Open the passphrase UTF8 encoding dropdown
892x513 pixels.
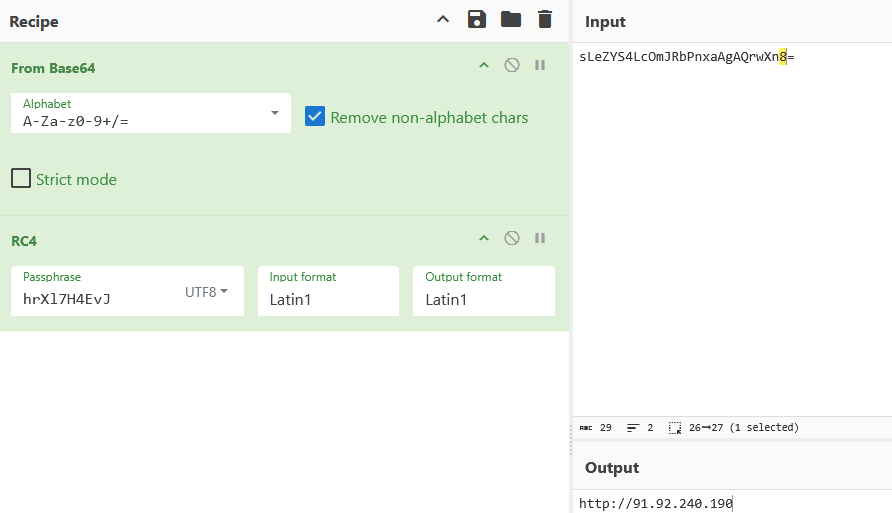click(x=207, y=292)
